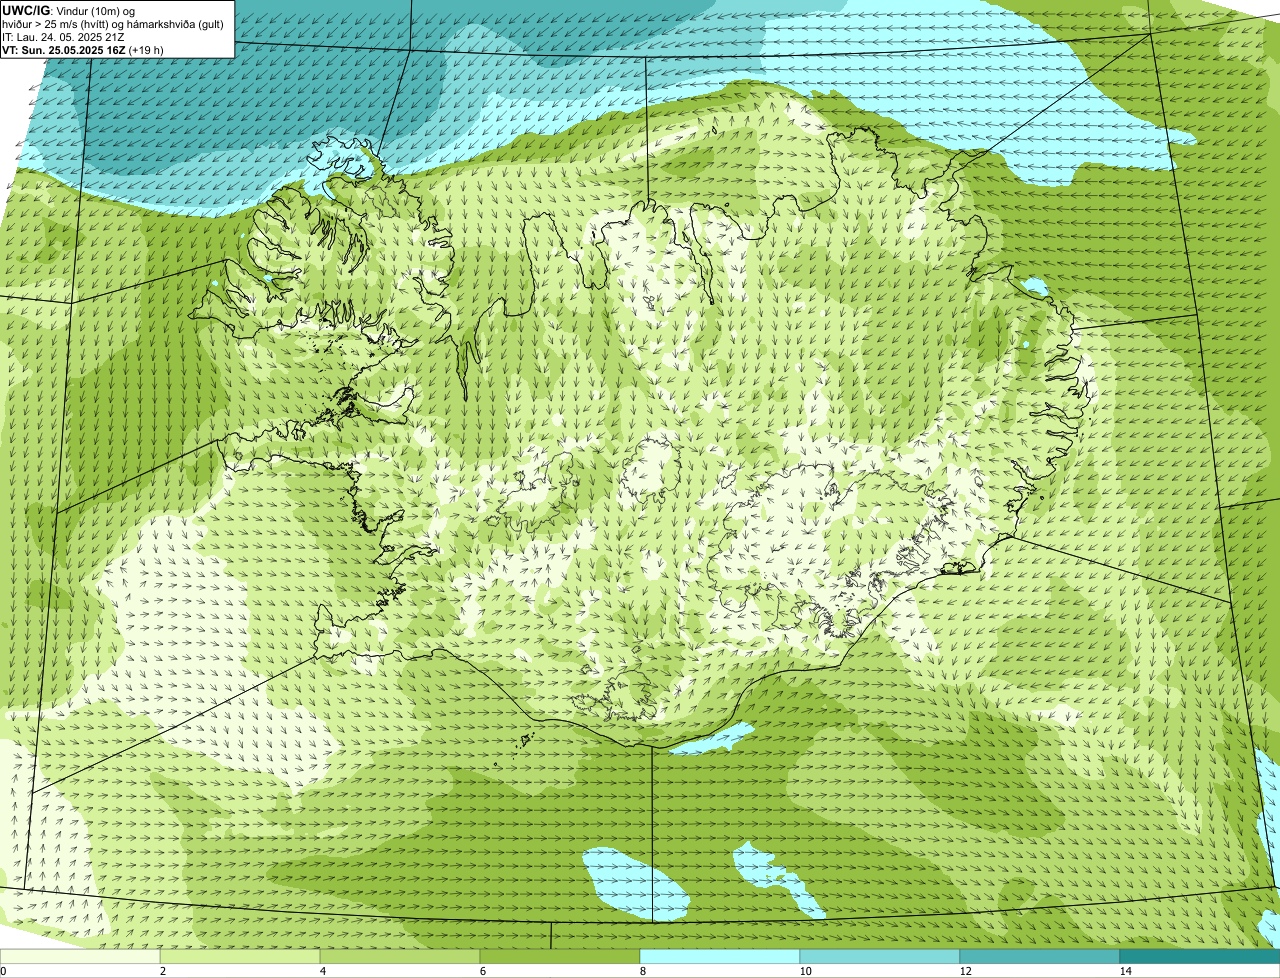Select the 10–12 cyan scale segment
Viewport: 1280px width, 978px height.
tap(880, 956)
